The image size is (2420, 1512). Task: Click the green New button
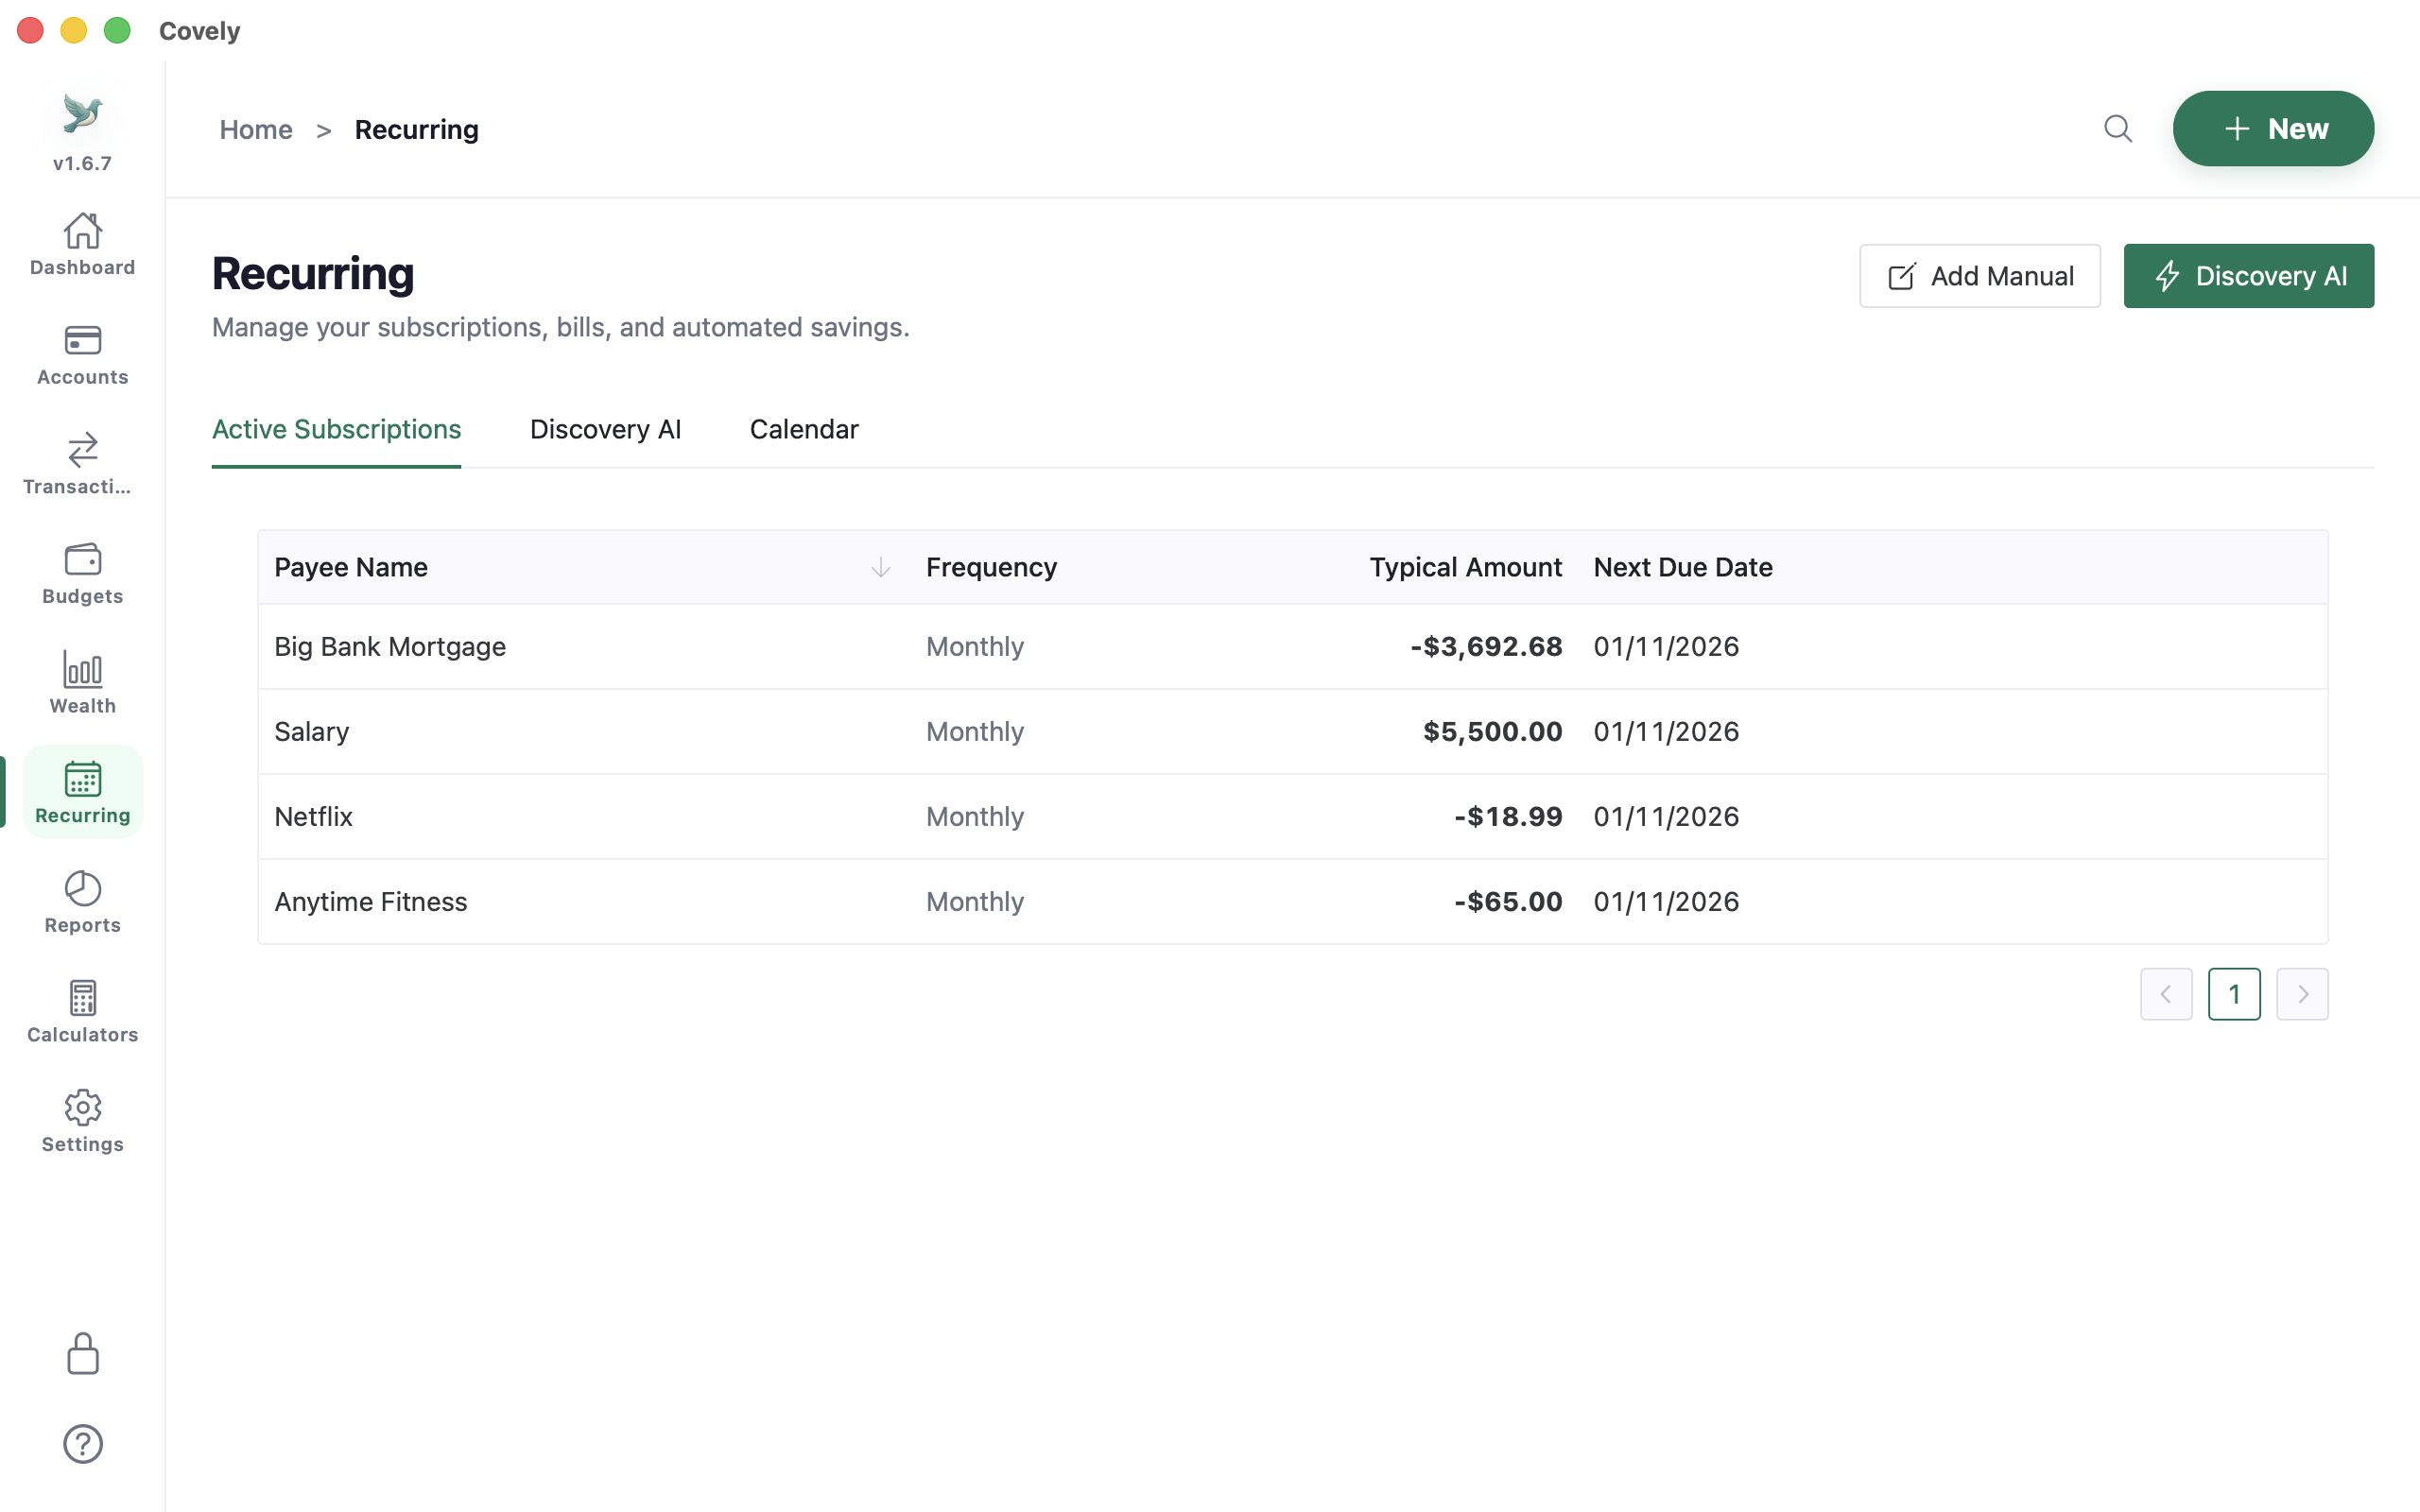[x=2272, y=129]
